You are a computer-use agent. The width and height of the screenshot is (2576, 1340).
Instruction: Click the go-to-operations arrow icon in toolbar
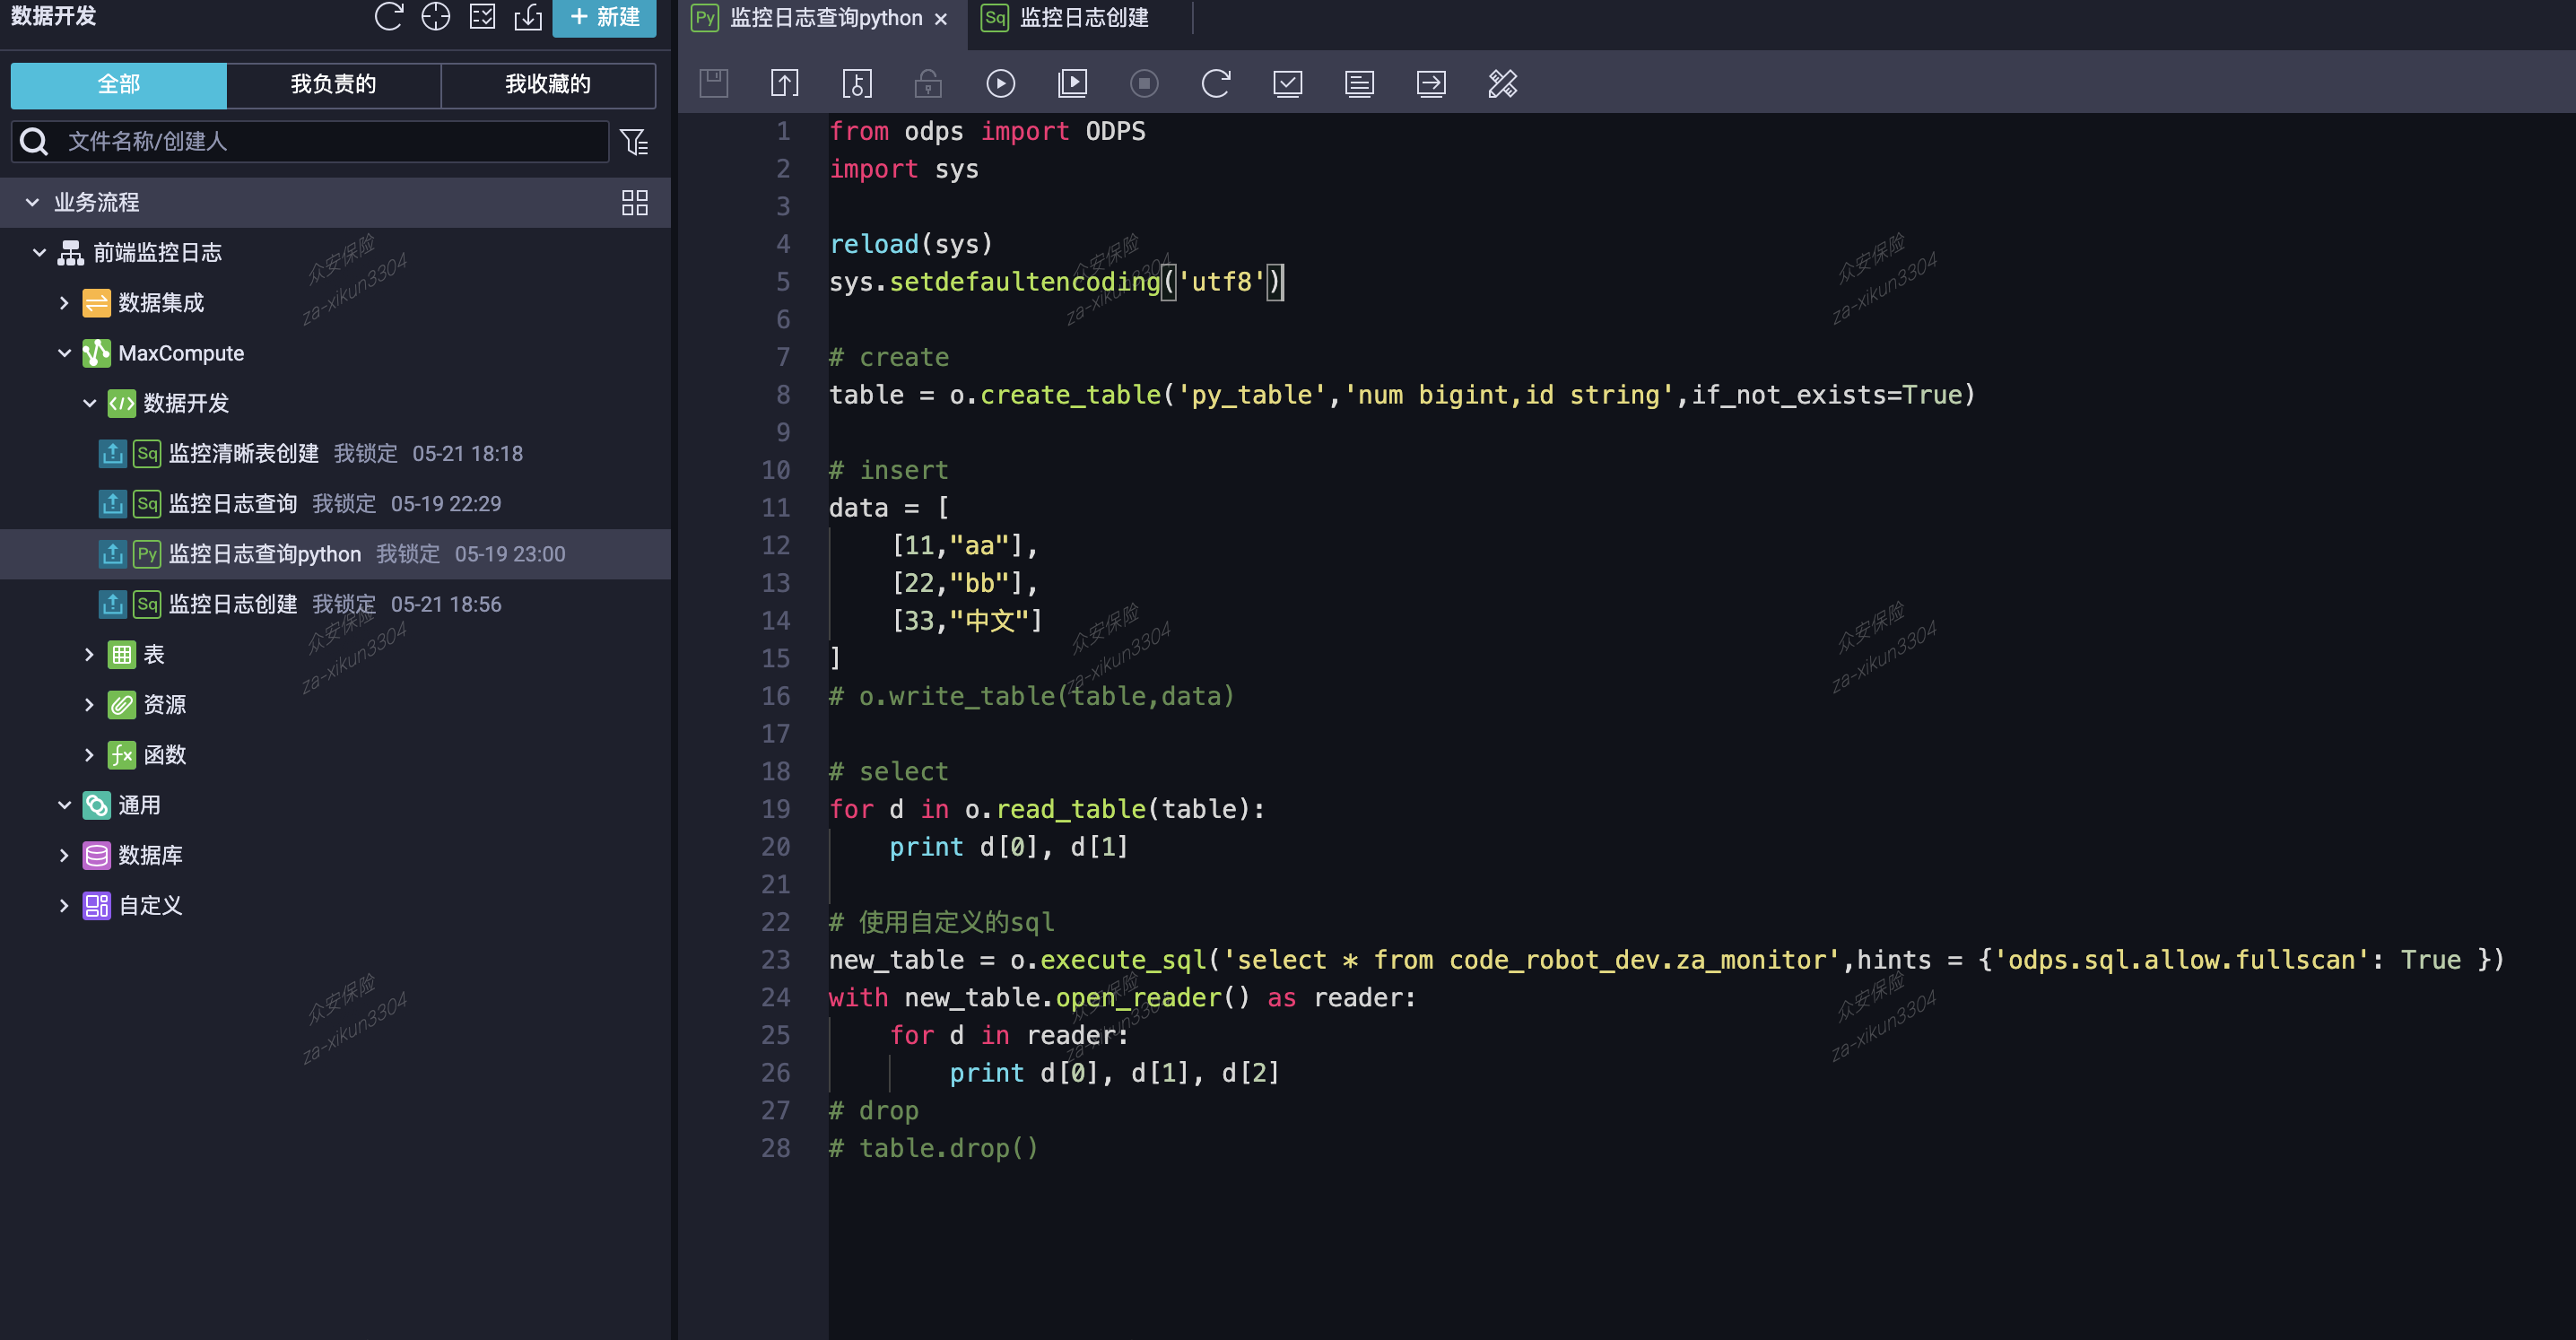pos(1431,83)
